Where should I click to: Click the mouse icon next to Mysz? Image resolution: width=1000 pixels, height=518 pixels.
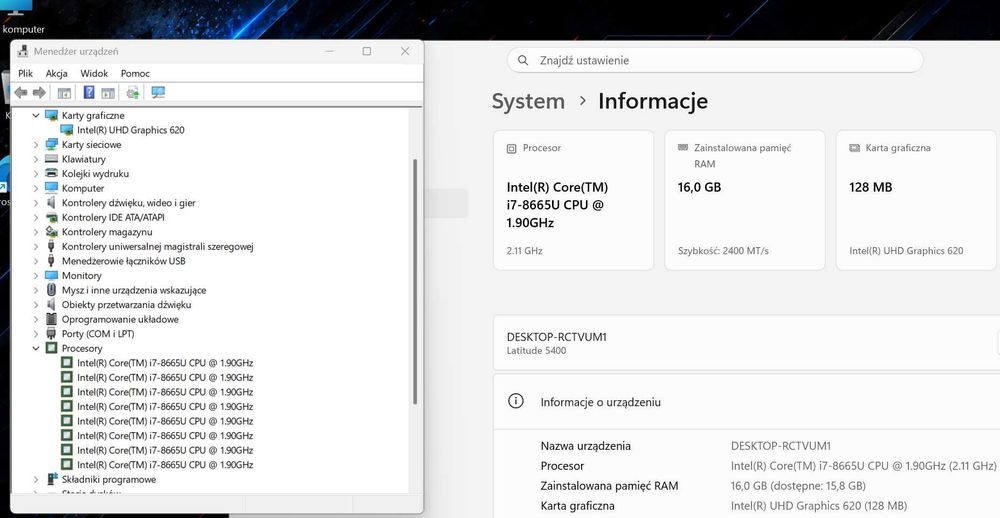pos(52,290)
